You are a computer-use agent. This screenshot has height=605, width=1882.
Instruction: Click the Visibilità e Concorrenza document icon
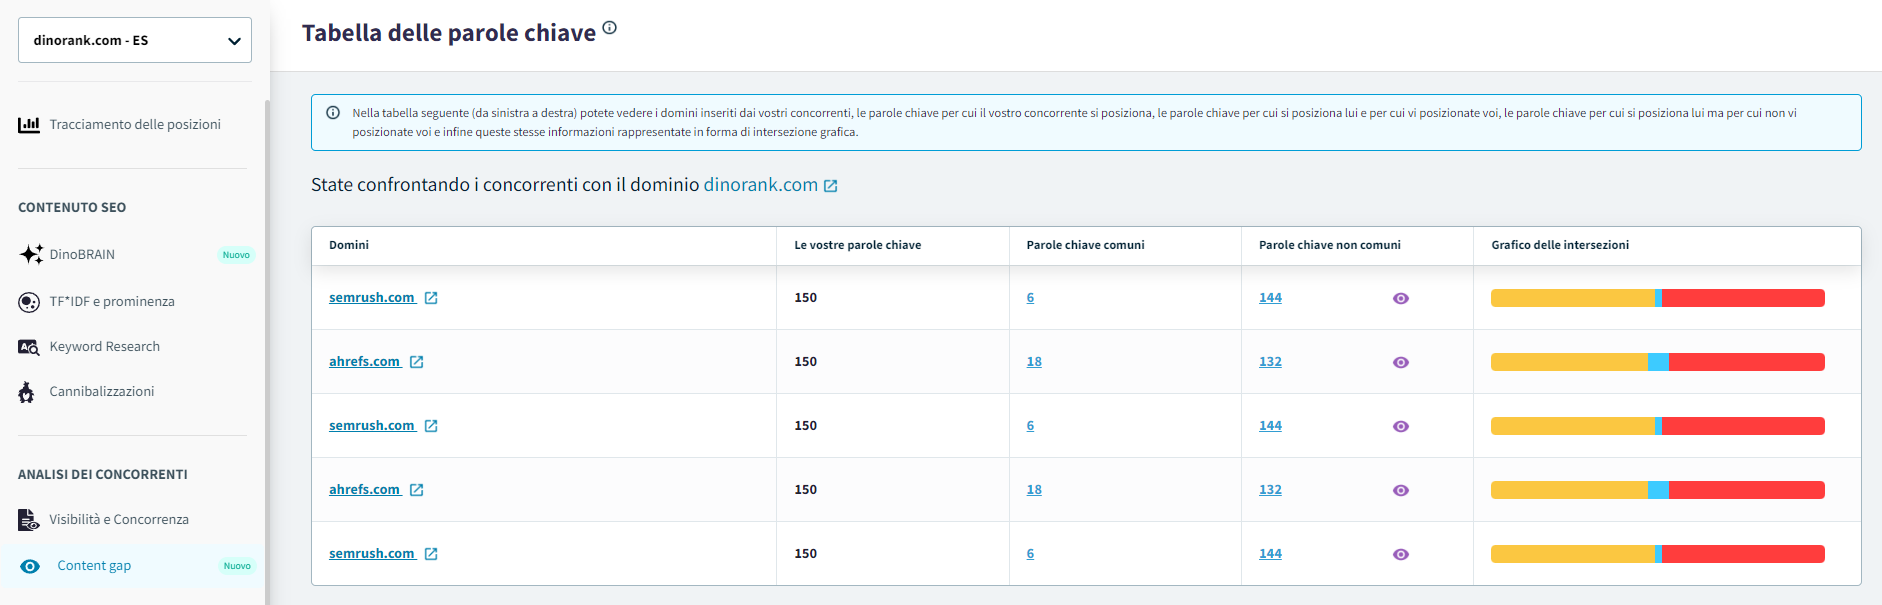[28, 520]
